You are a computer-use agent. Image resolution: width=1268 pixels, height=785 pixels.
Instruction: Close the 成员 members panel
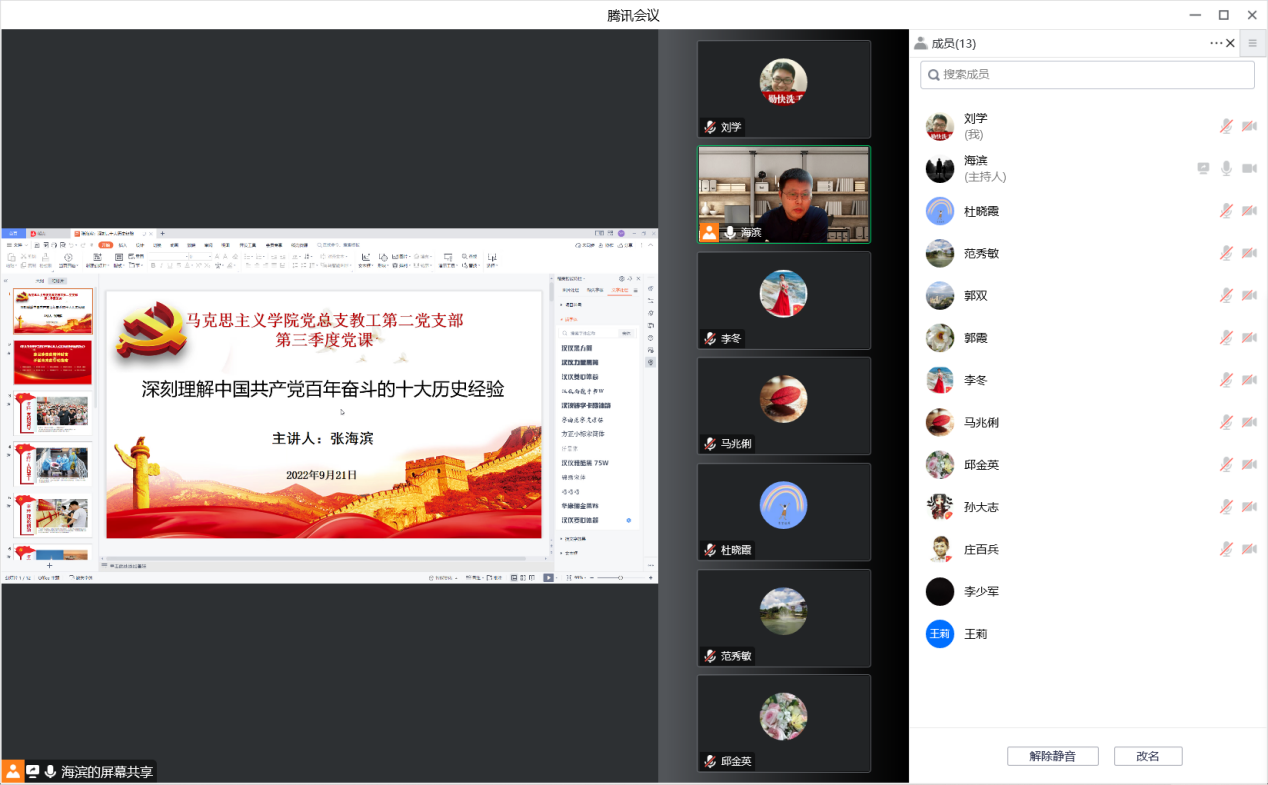(1231, 43)
